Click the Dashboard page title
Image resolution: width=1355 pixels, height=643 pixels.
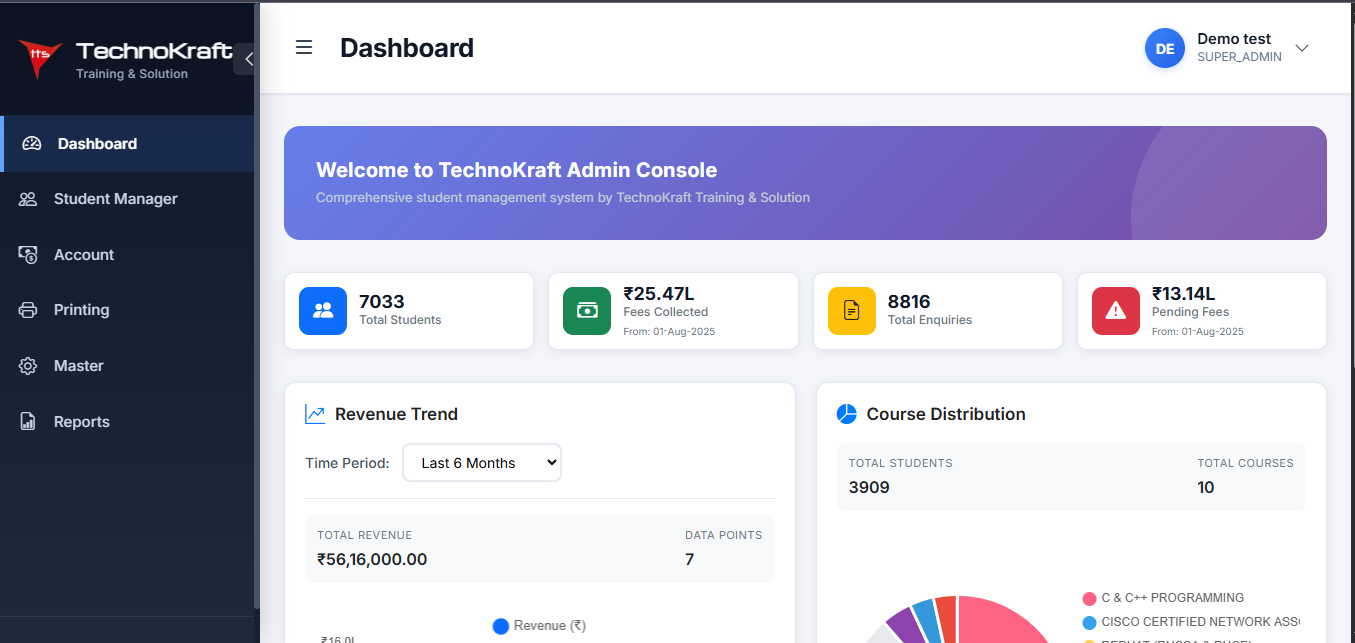[407, 48]
